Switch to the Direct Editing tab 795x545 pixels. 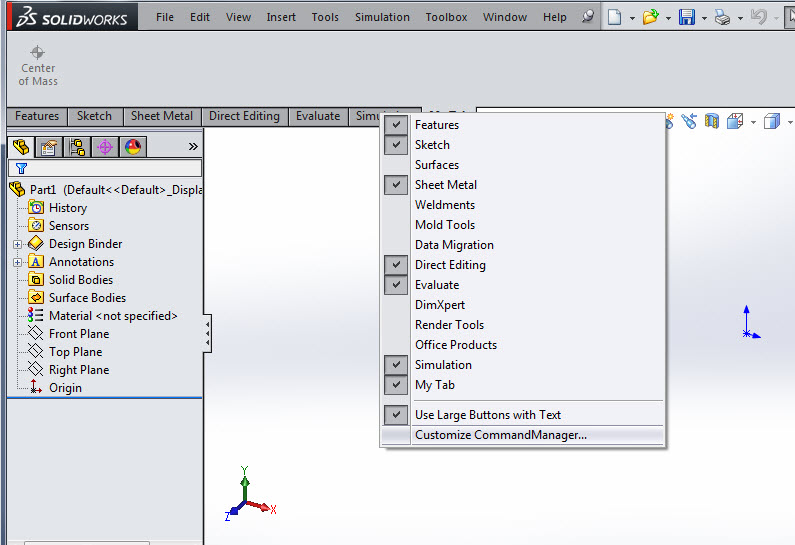pyautogui.click(x=244, y=116)
